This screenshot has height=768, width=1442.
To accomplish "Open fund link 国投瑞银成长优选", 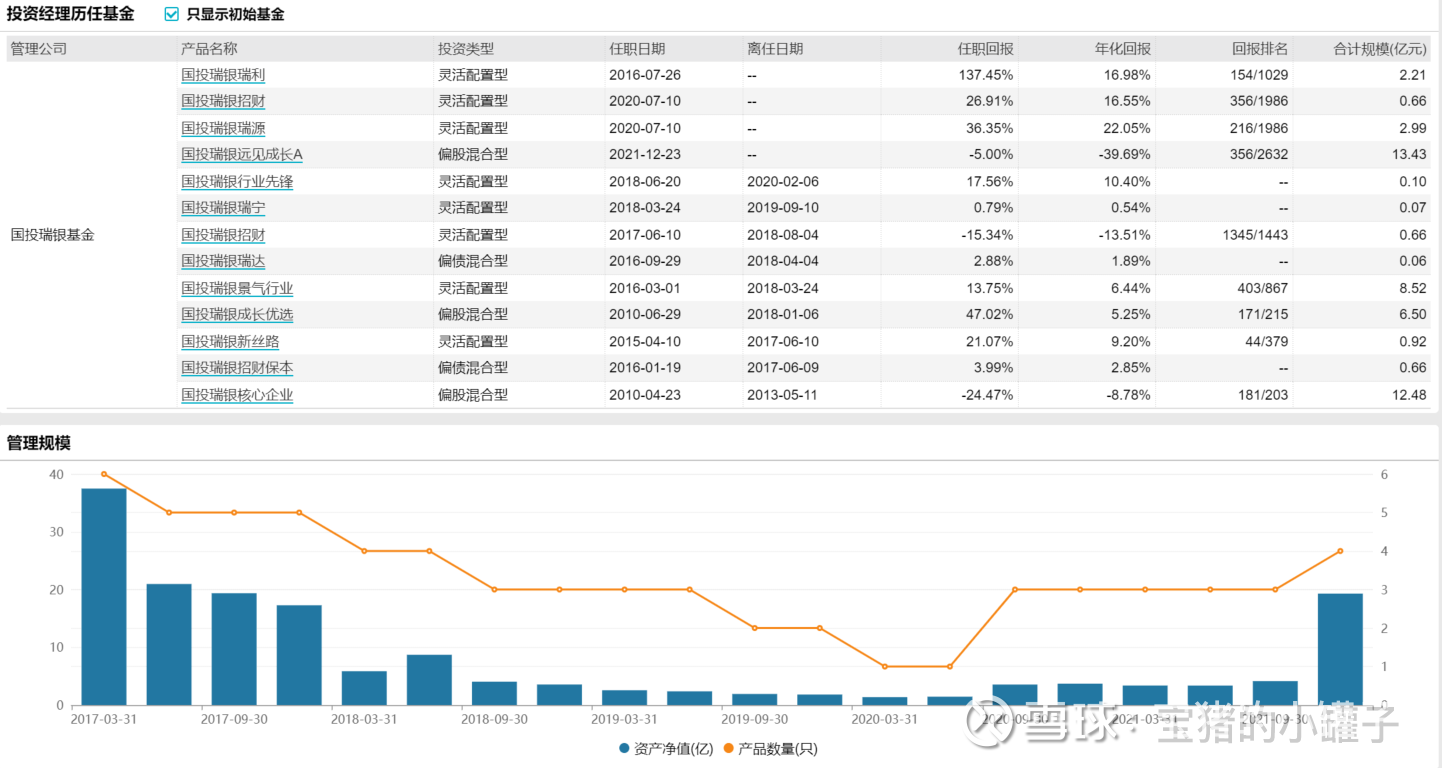I will coord(237,315).
